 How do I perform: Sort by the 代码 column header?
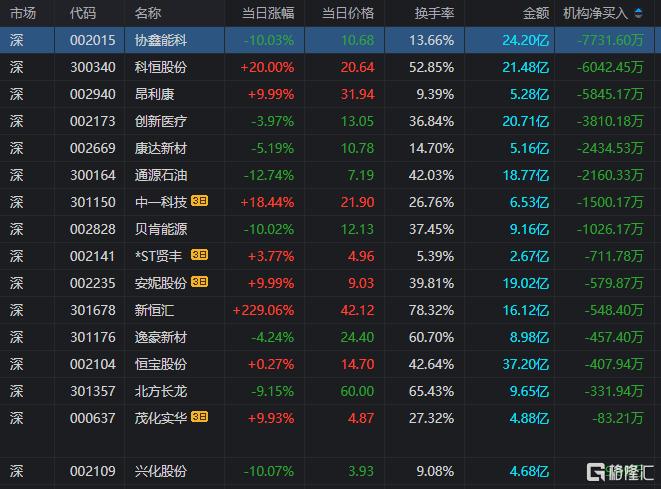point(83,13)
